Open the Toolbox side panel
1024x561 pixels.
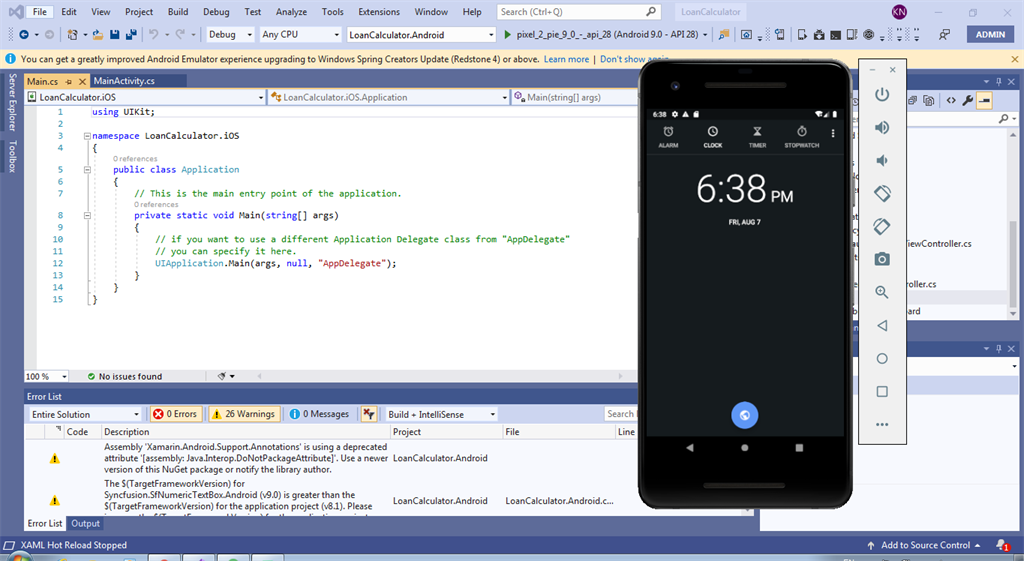[x=12, y=156]
